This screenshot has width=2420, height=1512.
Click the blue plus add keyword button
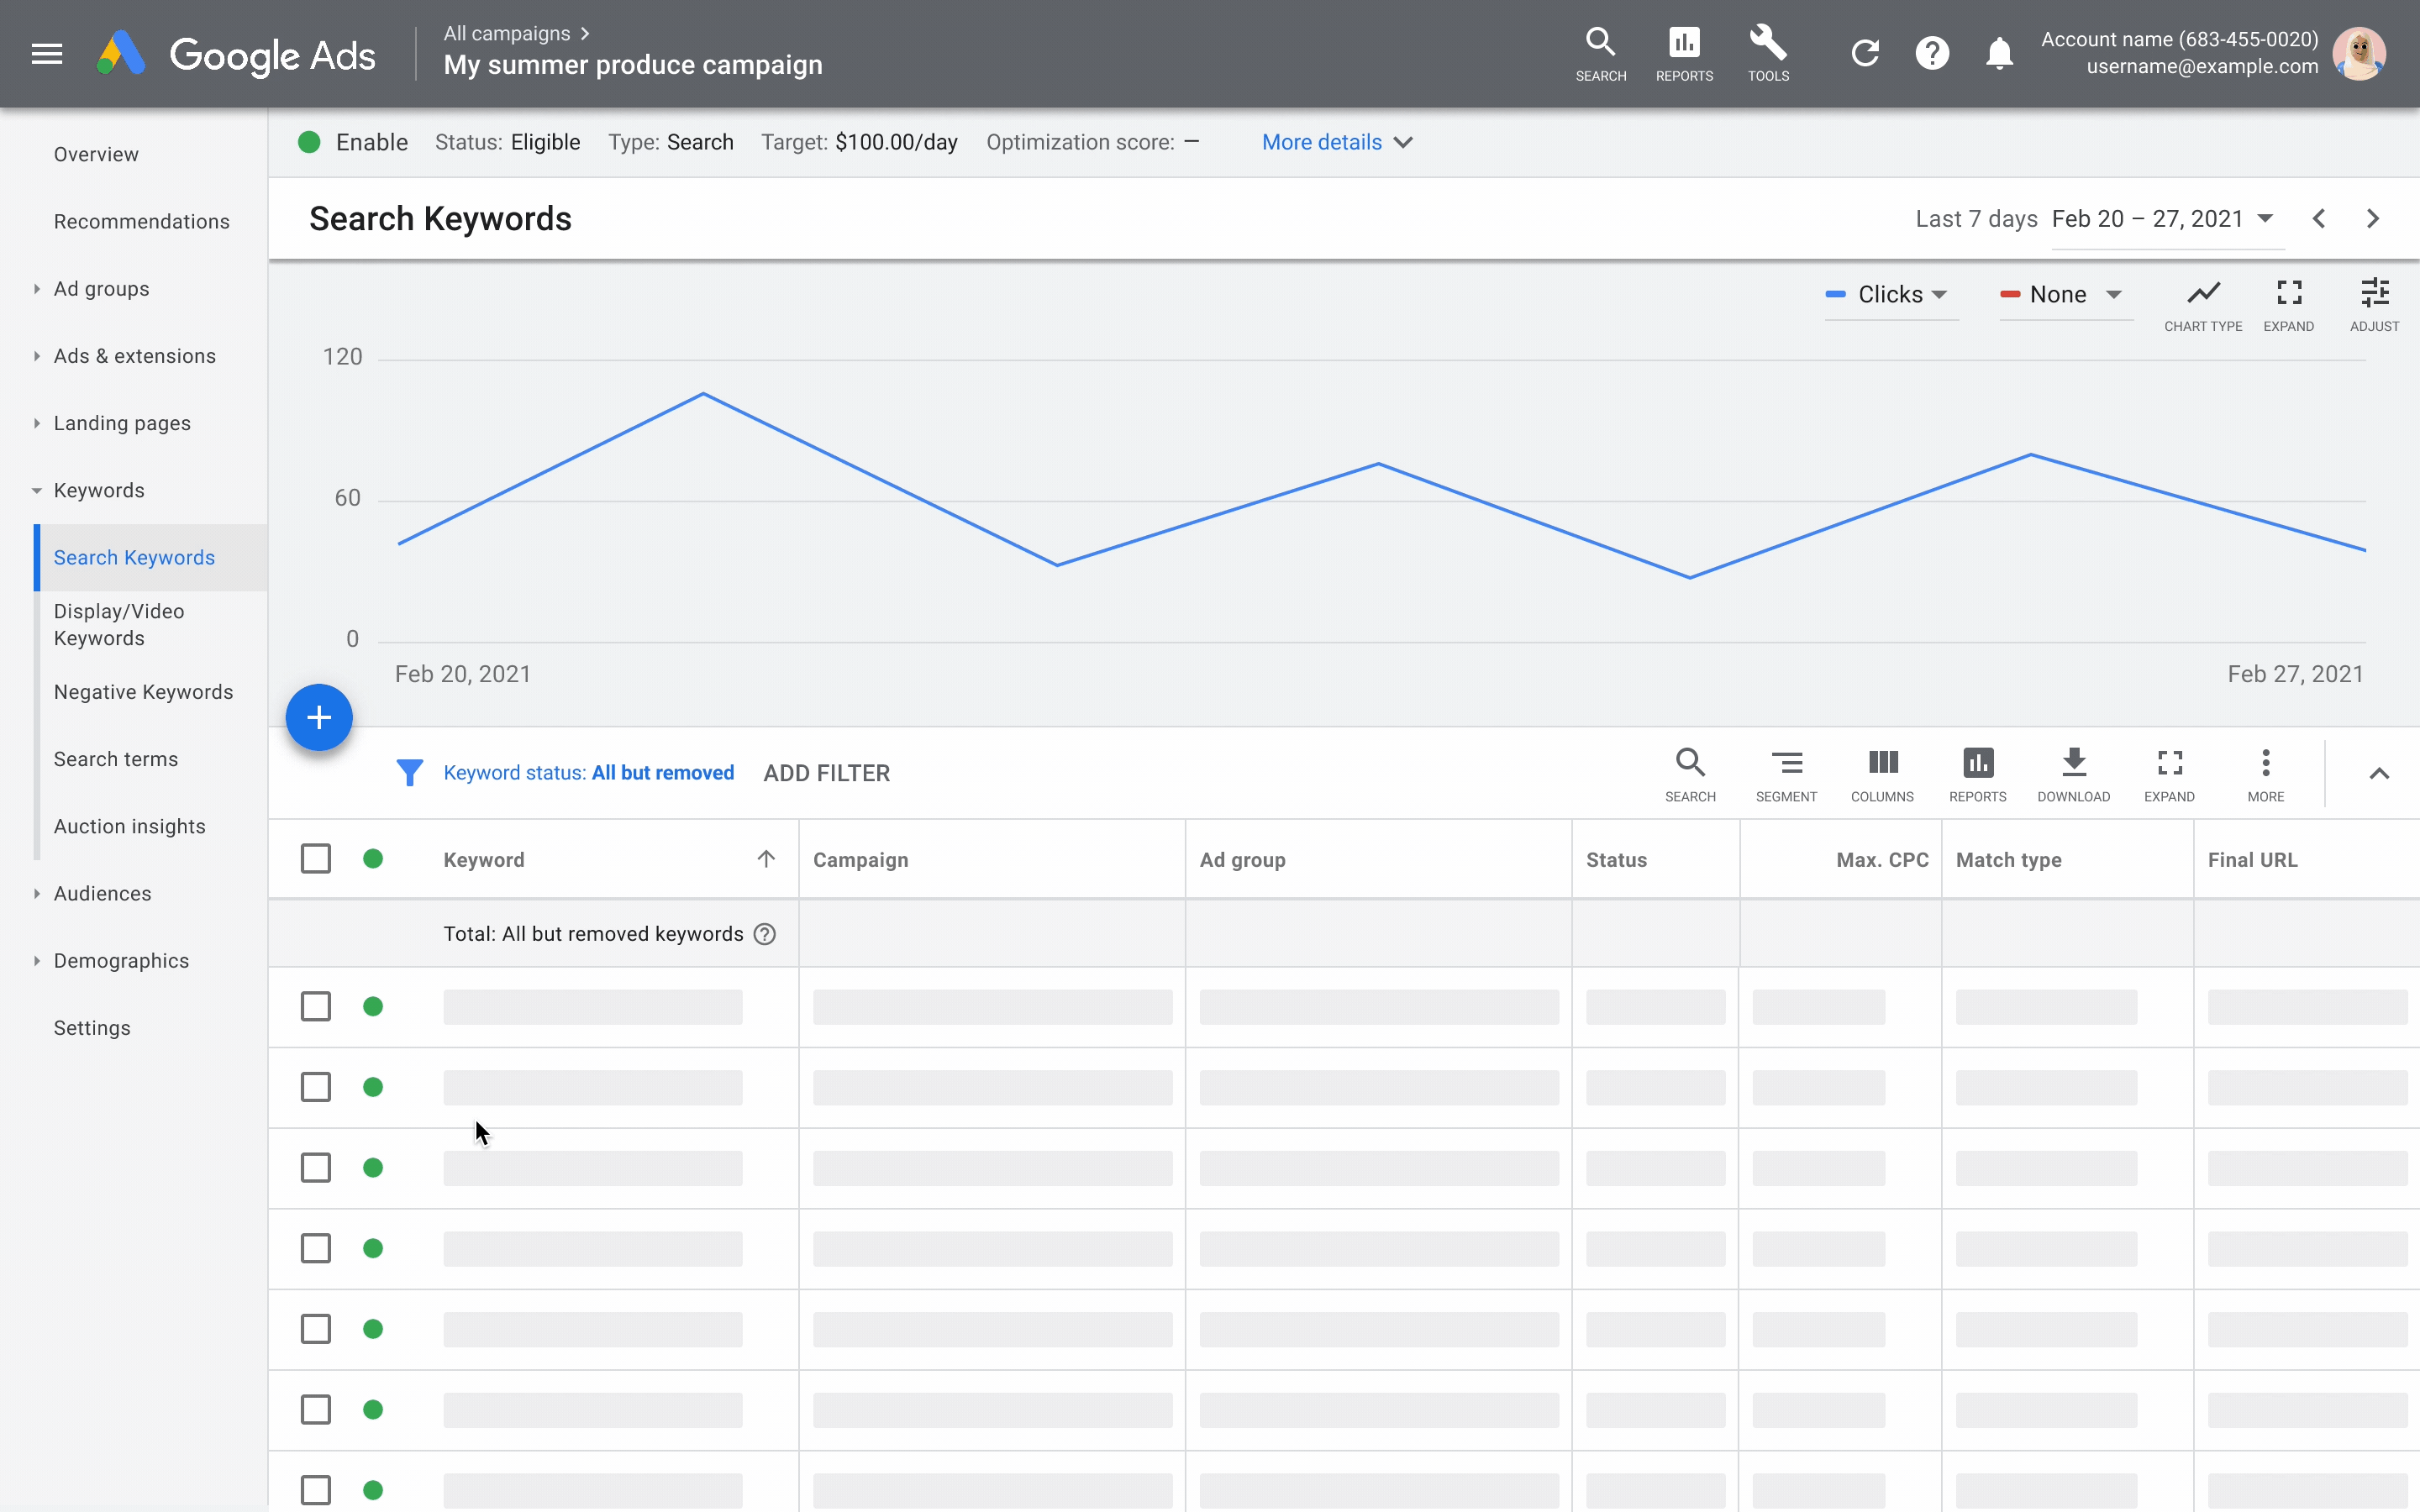(x=318, y=717)
